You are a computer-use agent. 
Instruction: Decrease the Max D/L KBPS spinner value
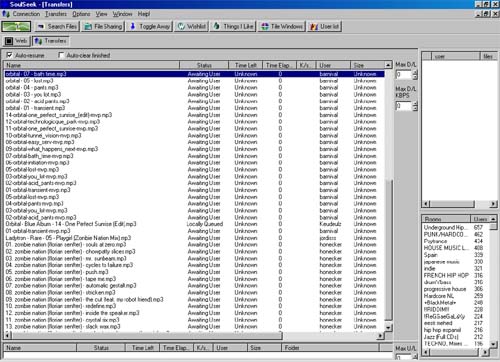click(415, 108)
